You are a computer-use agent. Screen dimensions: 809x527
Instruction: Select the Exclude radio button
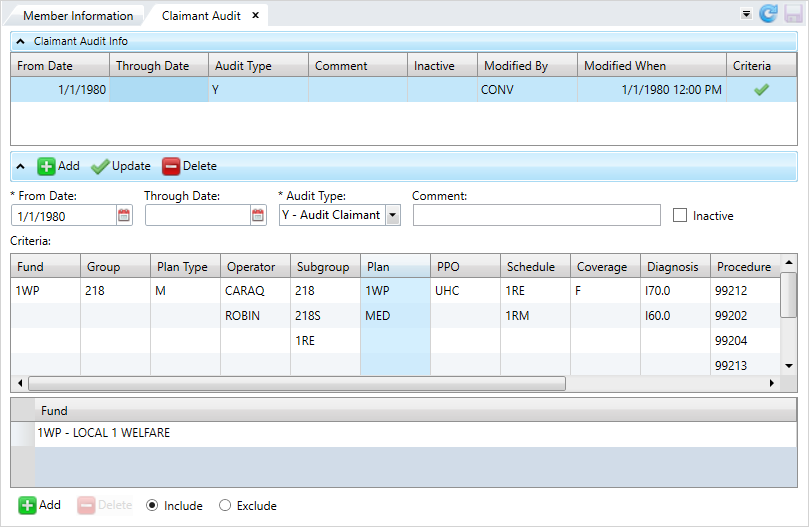(225, 505)
